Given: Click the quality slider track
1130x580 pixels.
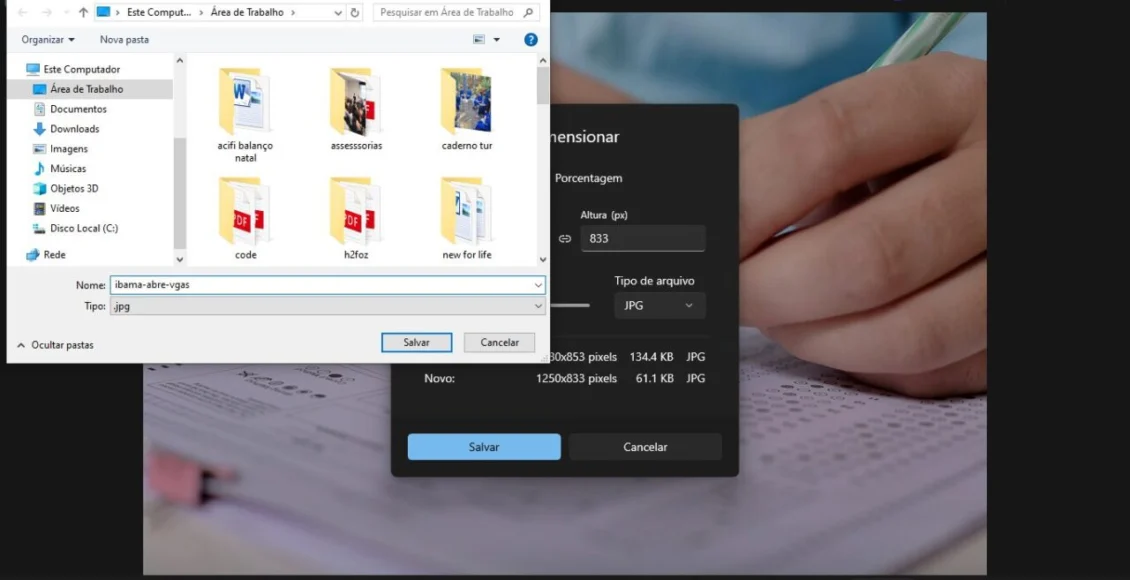Looking at the screenshot, I should (570, 306).
